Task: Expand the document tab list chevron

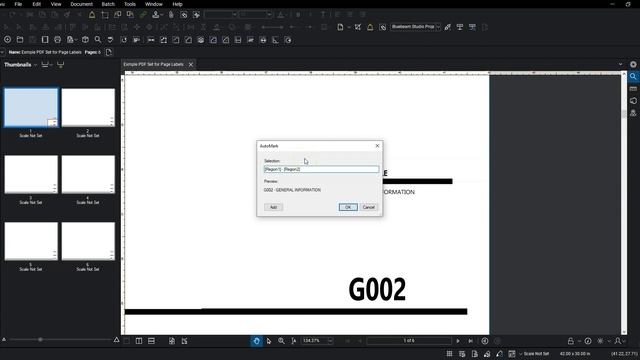Action: coord(620,64)
